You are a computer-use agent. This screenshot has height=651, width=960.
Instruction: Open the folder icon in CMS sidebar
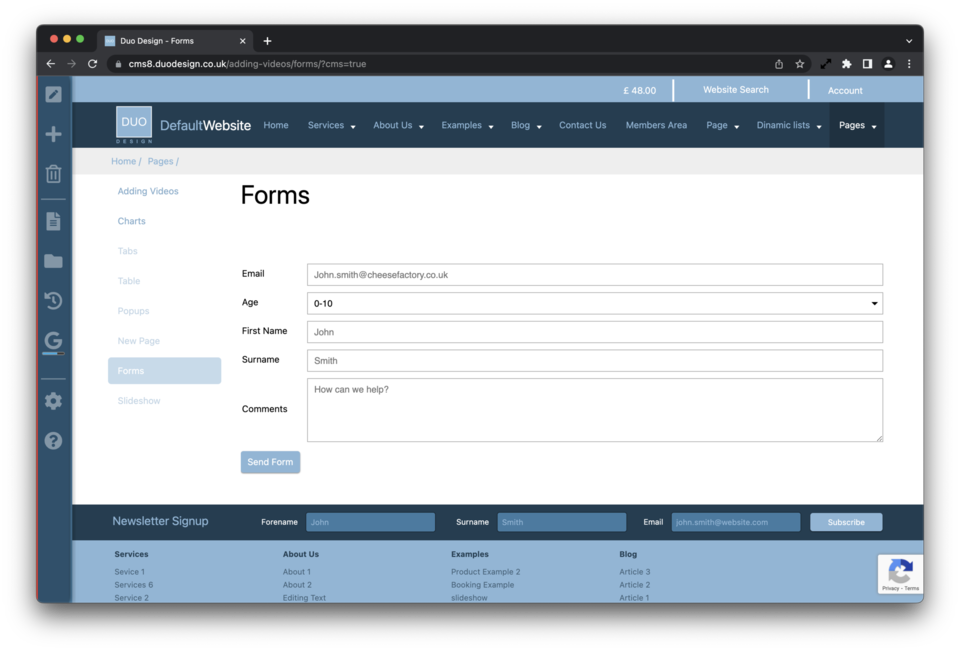click(53, 262)
